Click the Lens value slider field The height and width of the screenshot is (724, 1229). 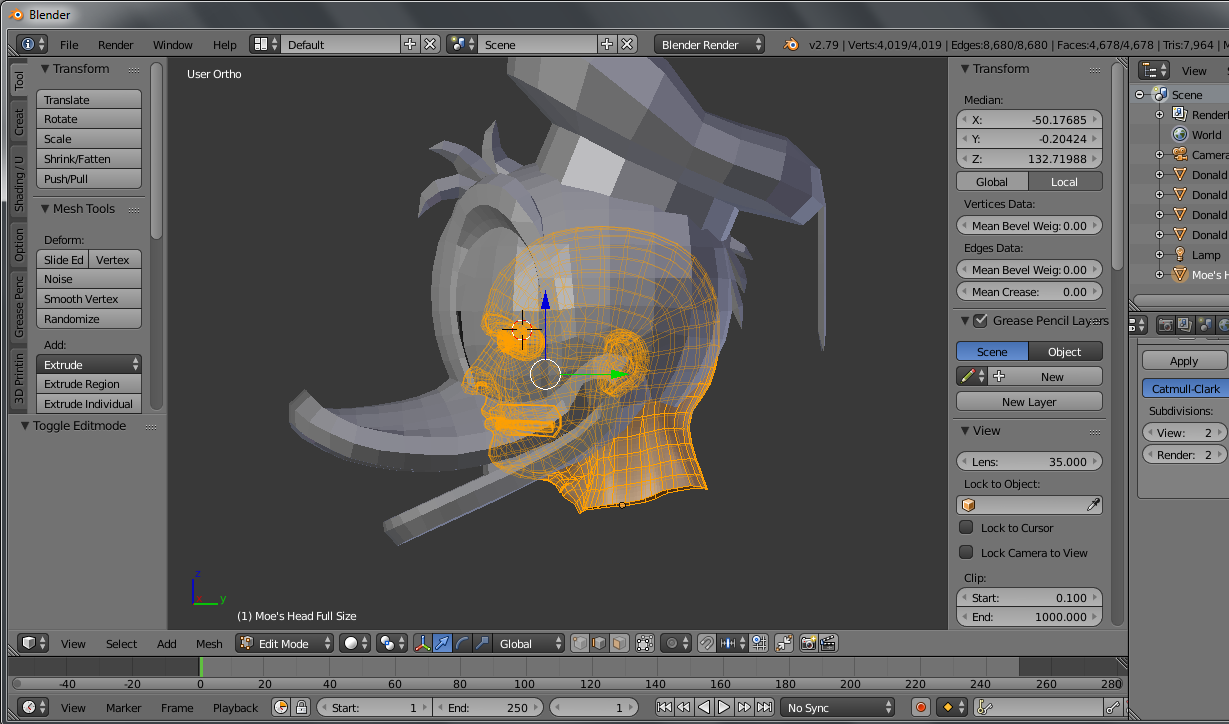1029,462
